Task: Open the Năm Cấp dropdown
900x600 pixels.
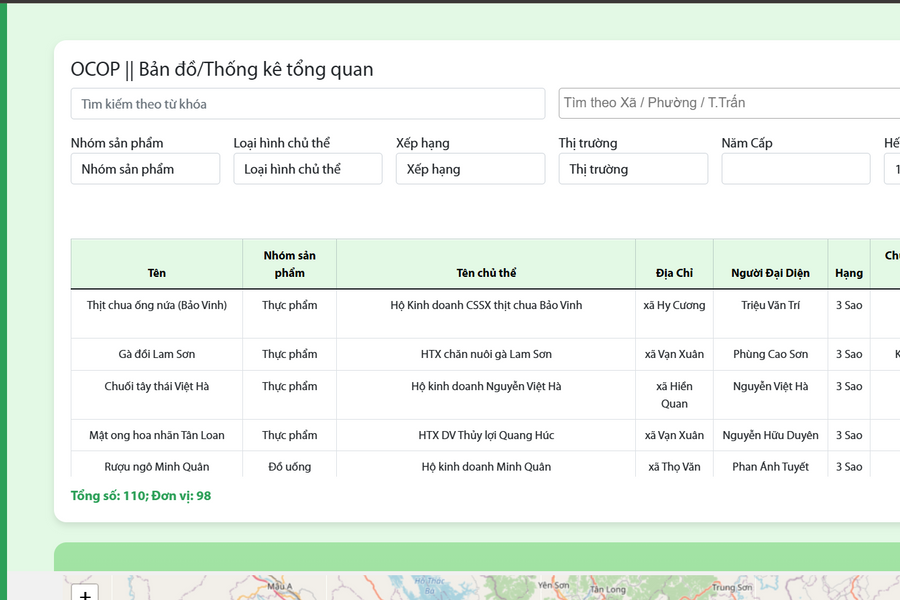Action: coord(796,168)
